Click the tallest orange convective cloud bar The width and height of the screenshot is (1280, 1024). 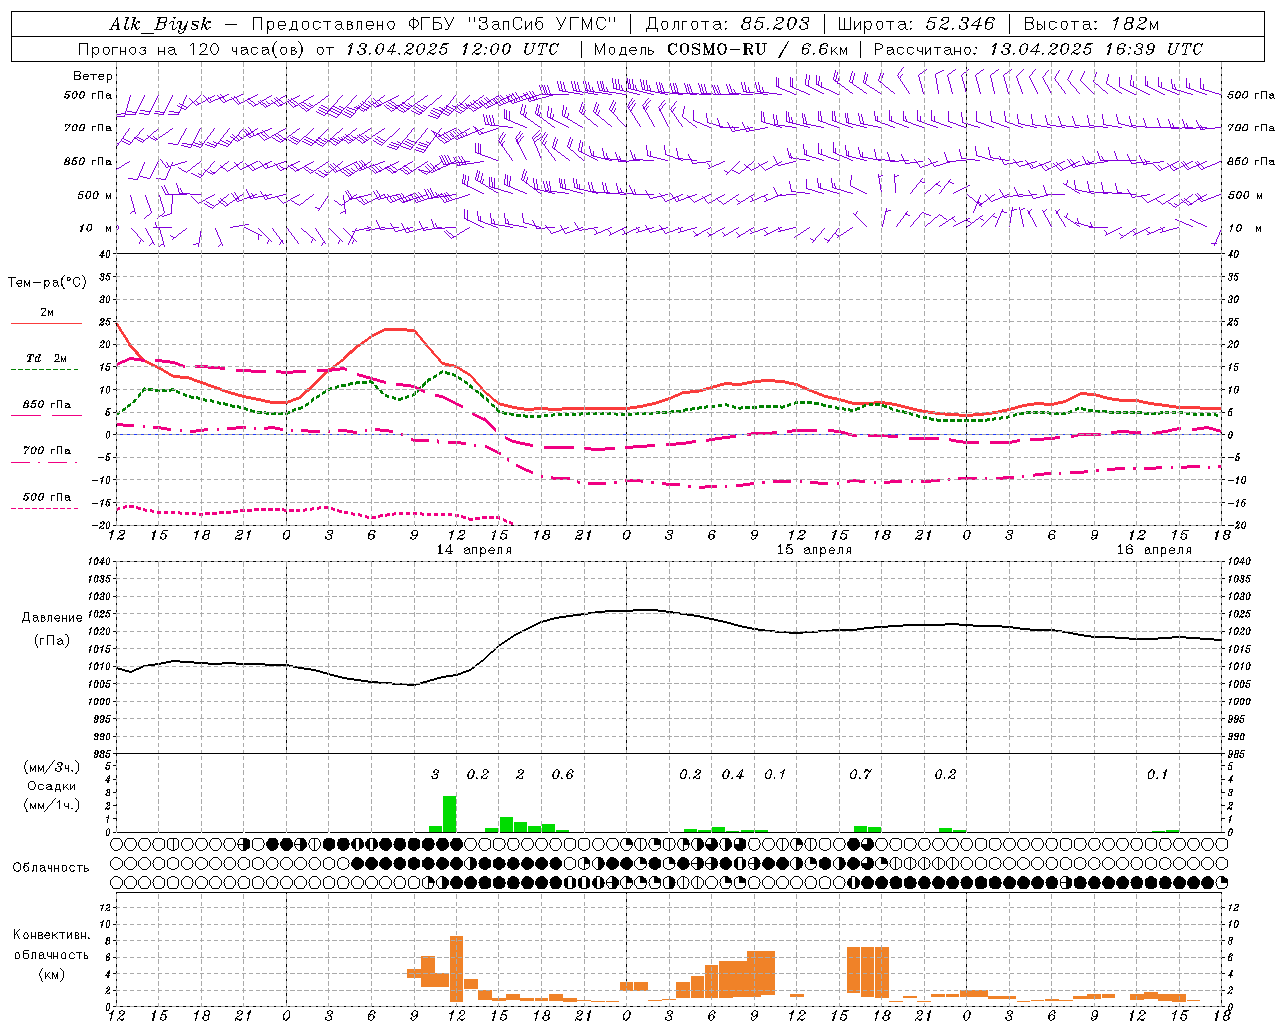click(x=456, y=969)
